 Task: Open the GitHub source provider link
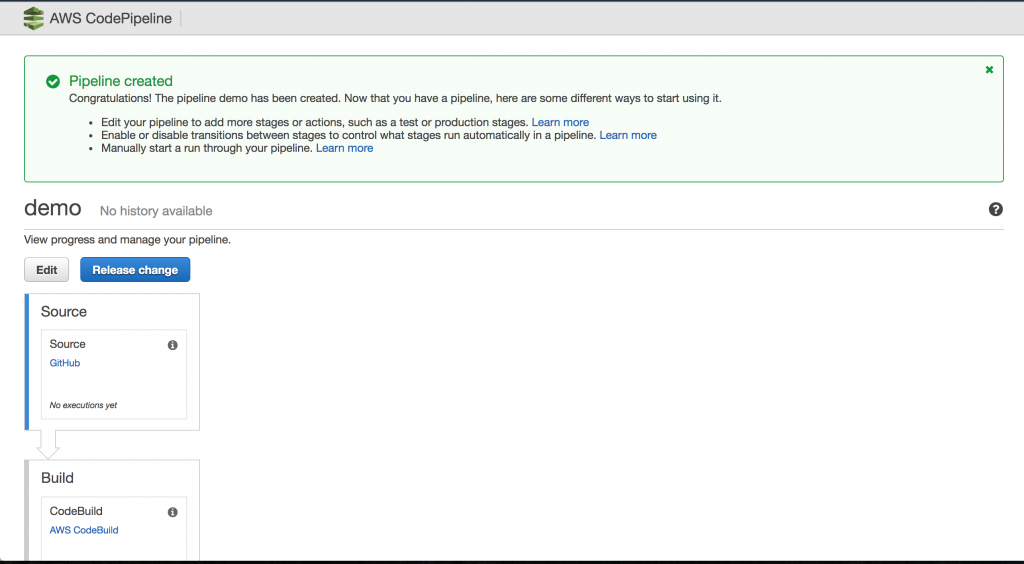65,363
